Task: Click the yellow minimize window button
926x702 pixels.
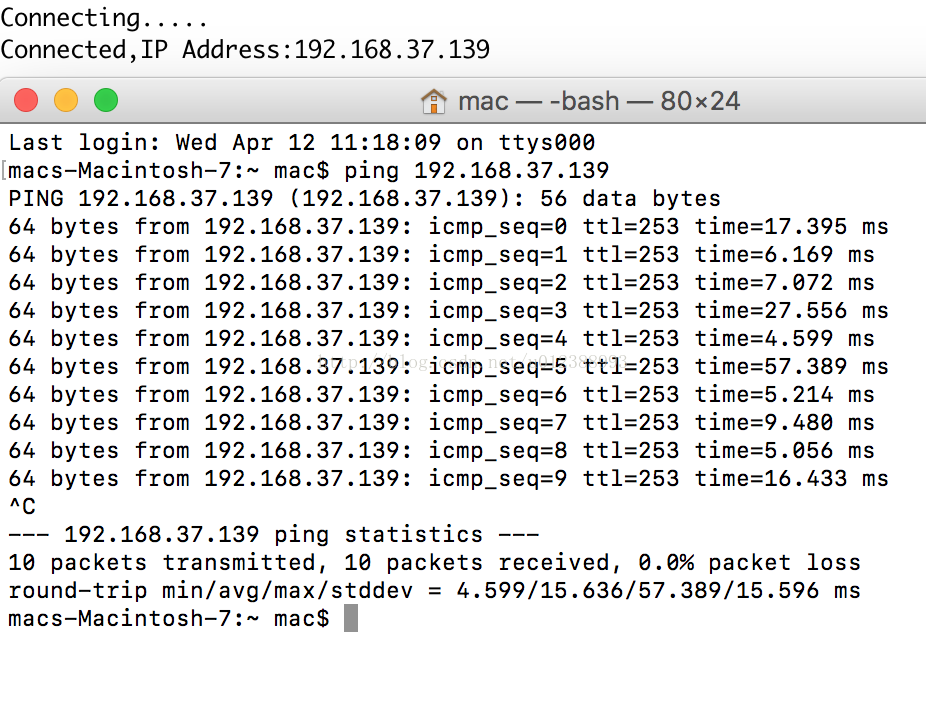Action: 66,100
